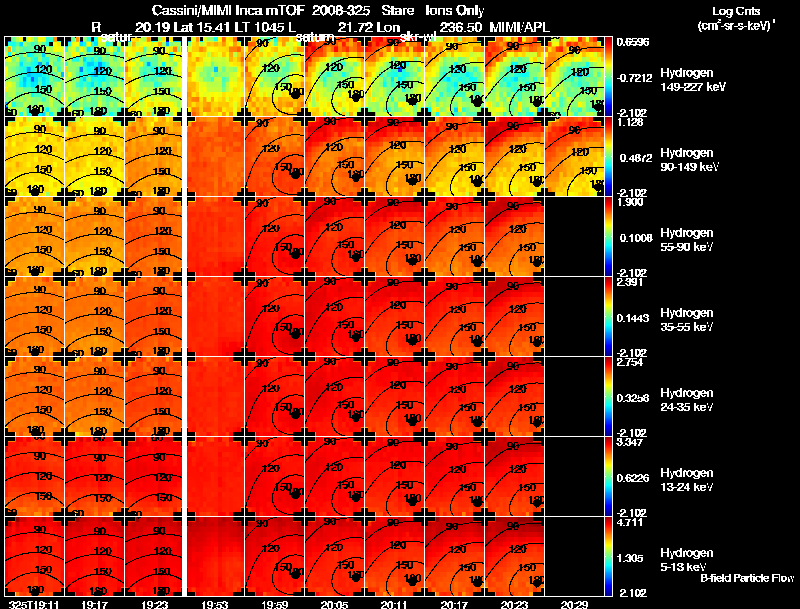The width and height of the screenshot is (800, 609).
Task: Open the 149-227 keV panel at 19:53
Action: 214,77
